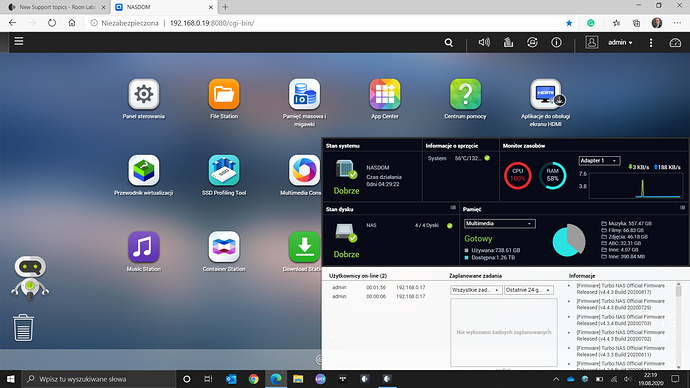Open Chrome from the taskbar
690x388 pixels.
[253, 379]
